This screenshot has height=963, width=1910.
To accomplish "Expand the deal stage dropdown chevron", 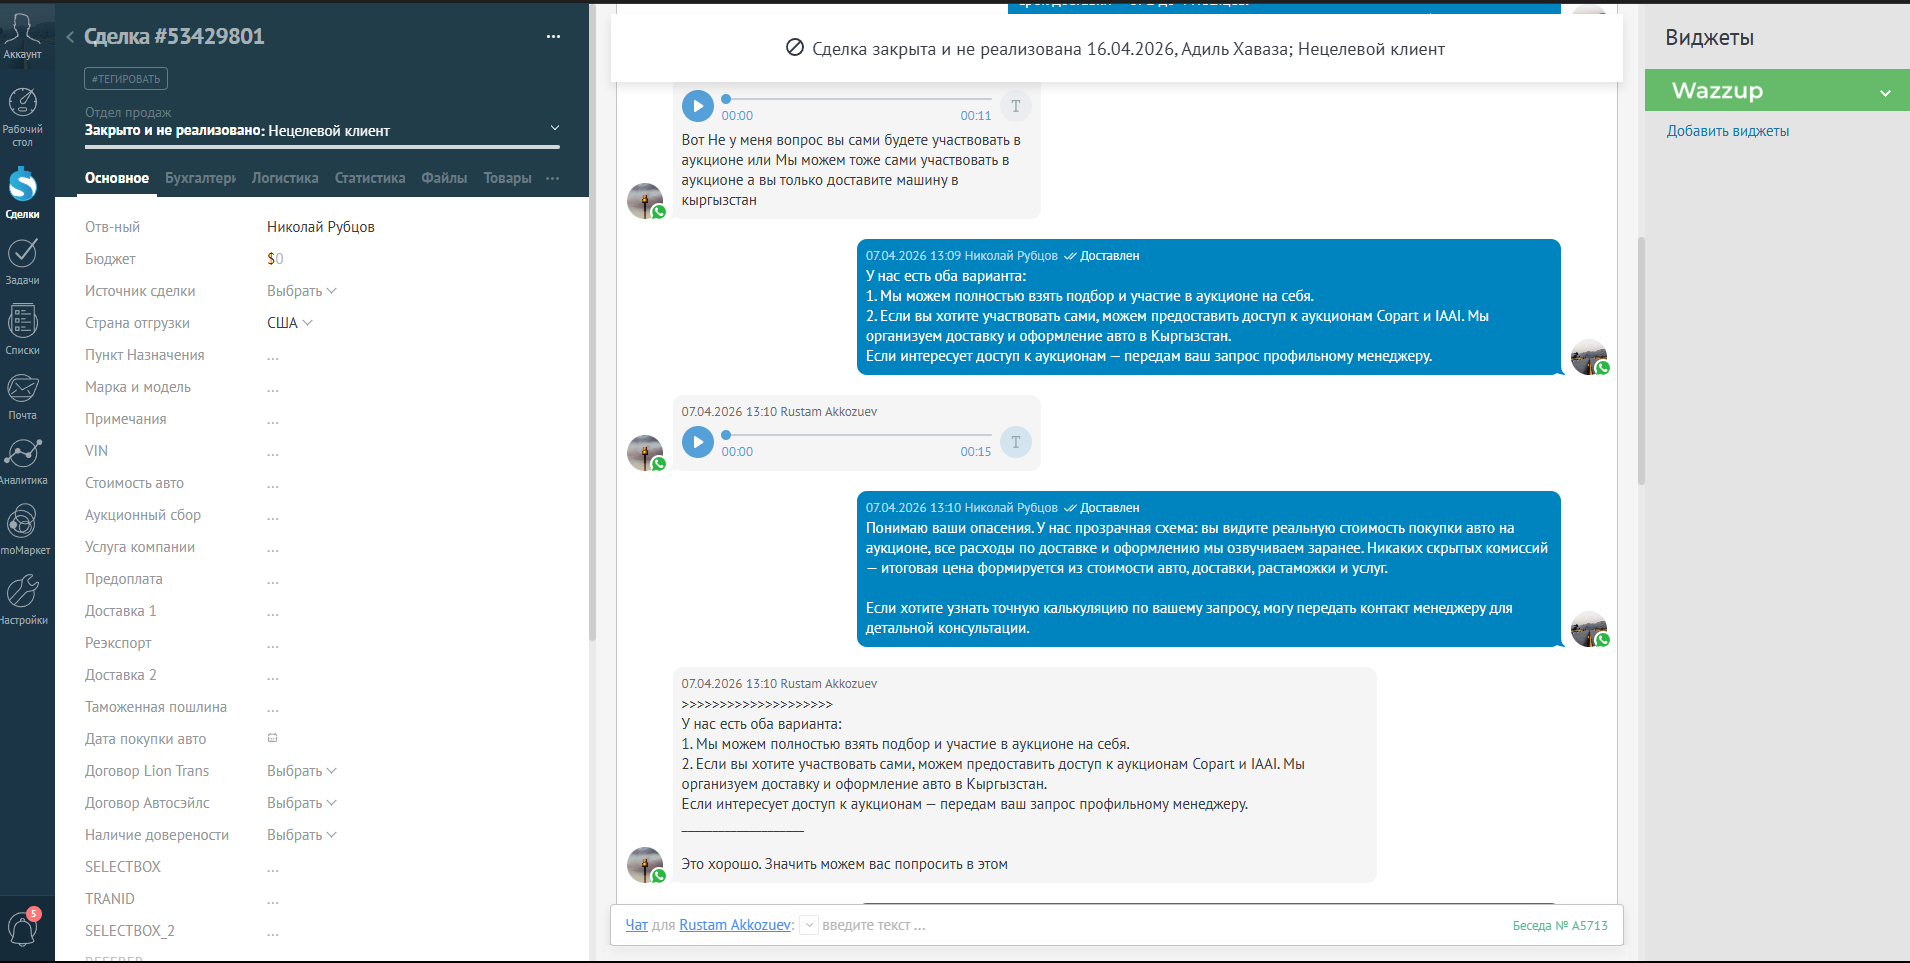I will (x=555, y=128).
